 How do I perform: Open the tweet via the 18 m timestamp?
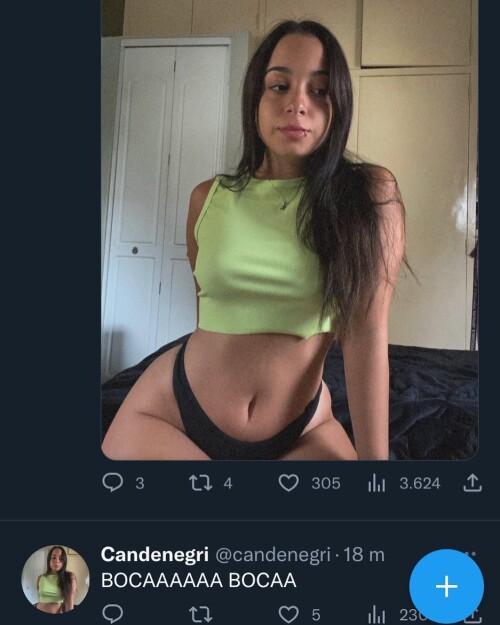[x=364, y=554]
